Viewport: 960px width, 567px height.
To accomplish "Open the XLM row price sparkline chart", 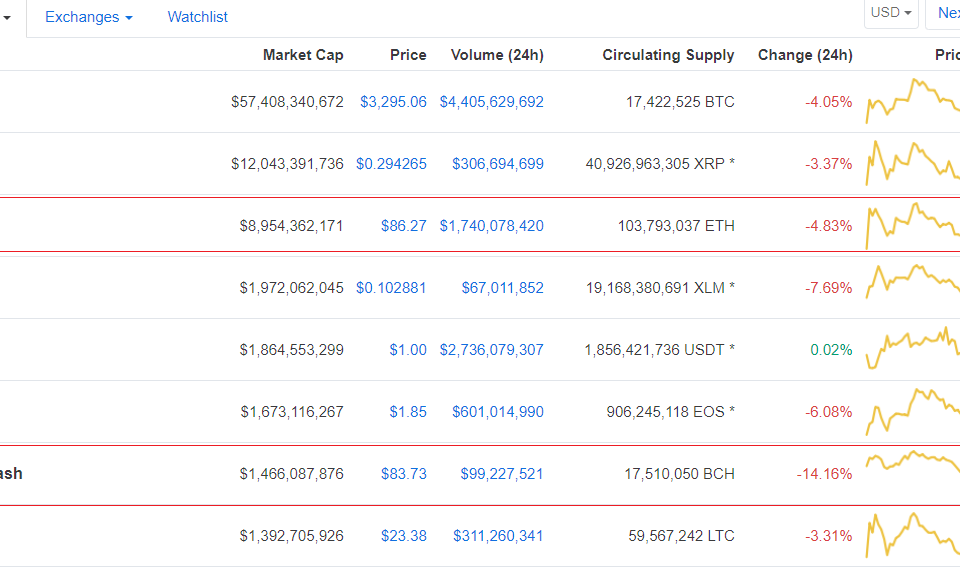I will 913,282.
